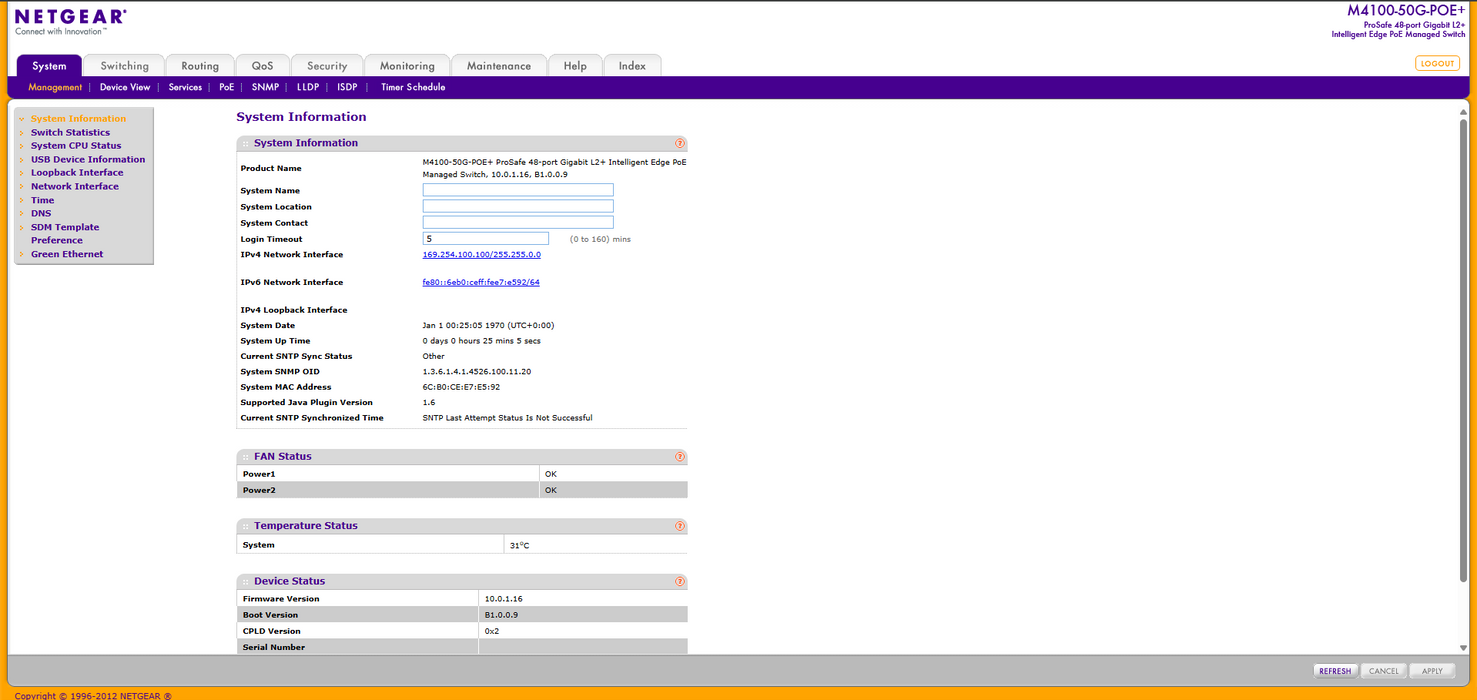Open Time in sidebar

(x=42, y=200)
